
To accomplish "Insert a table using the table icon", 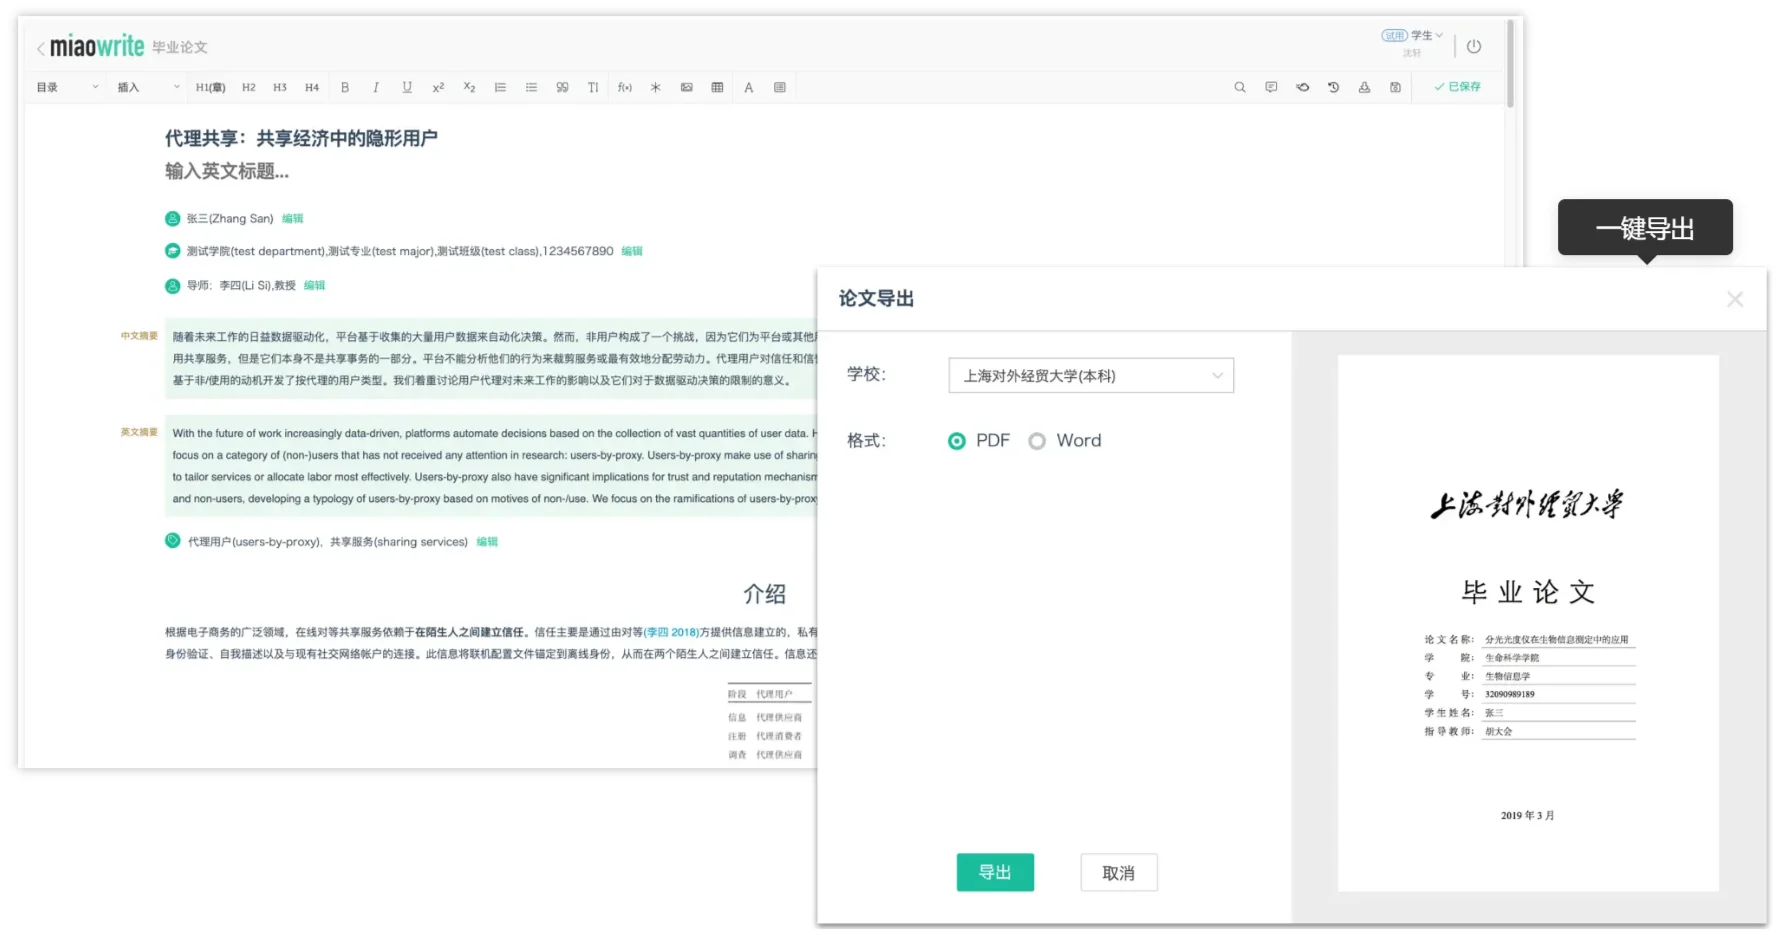I will pyautogui.click(x=718, y=87).
